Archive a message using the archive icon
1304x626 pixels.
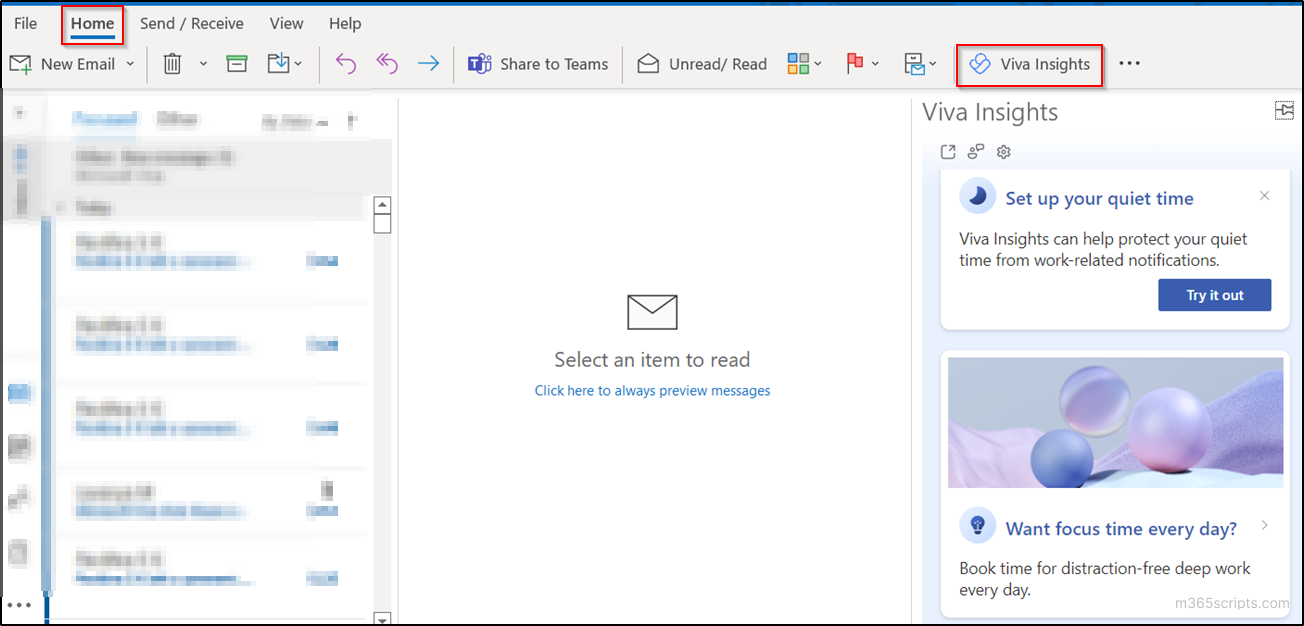pyautogui.click(x=236, y=63)
